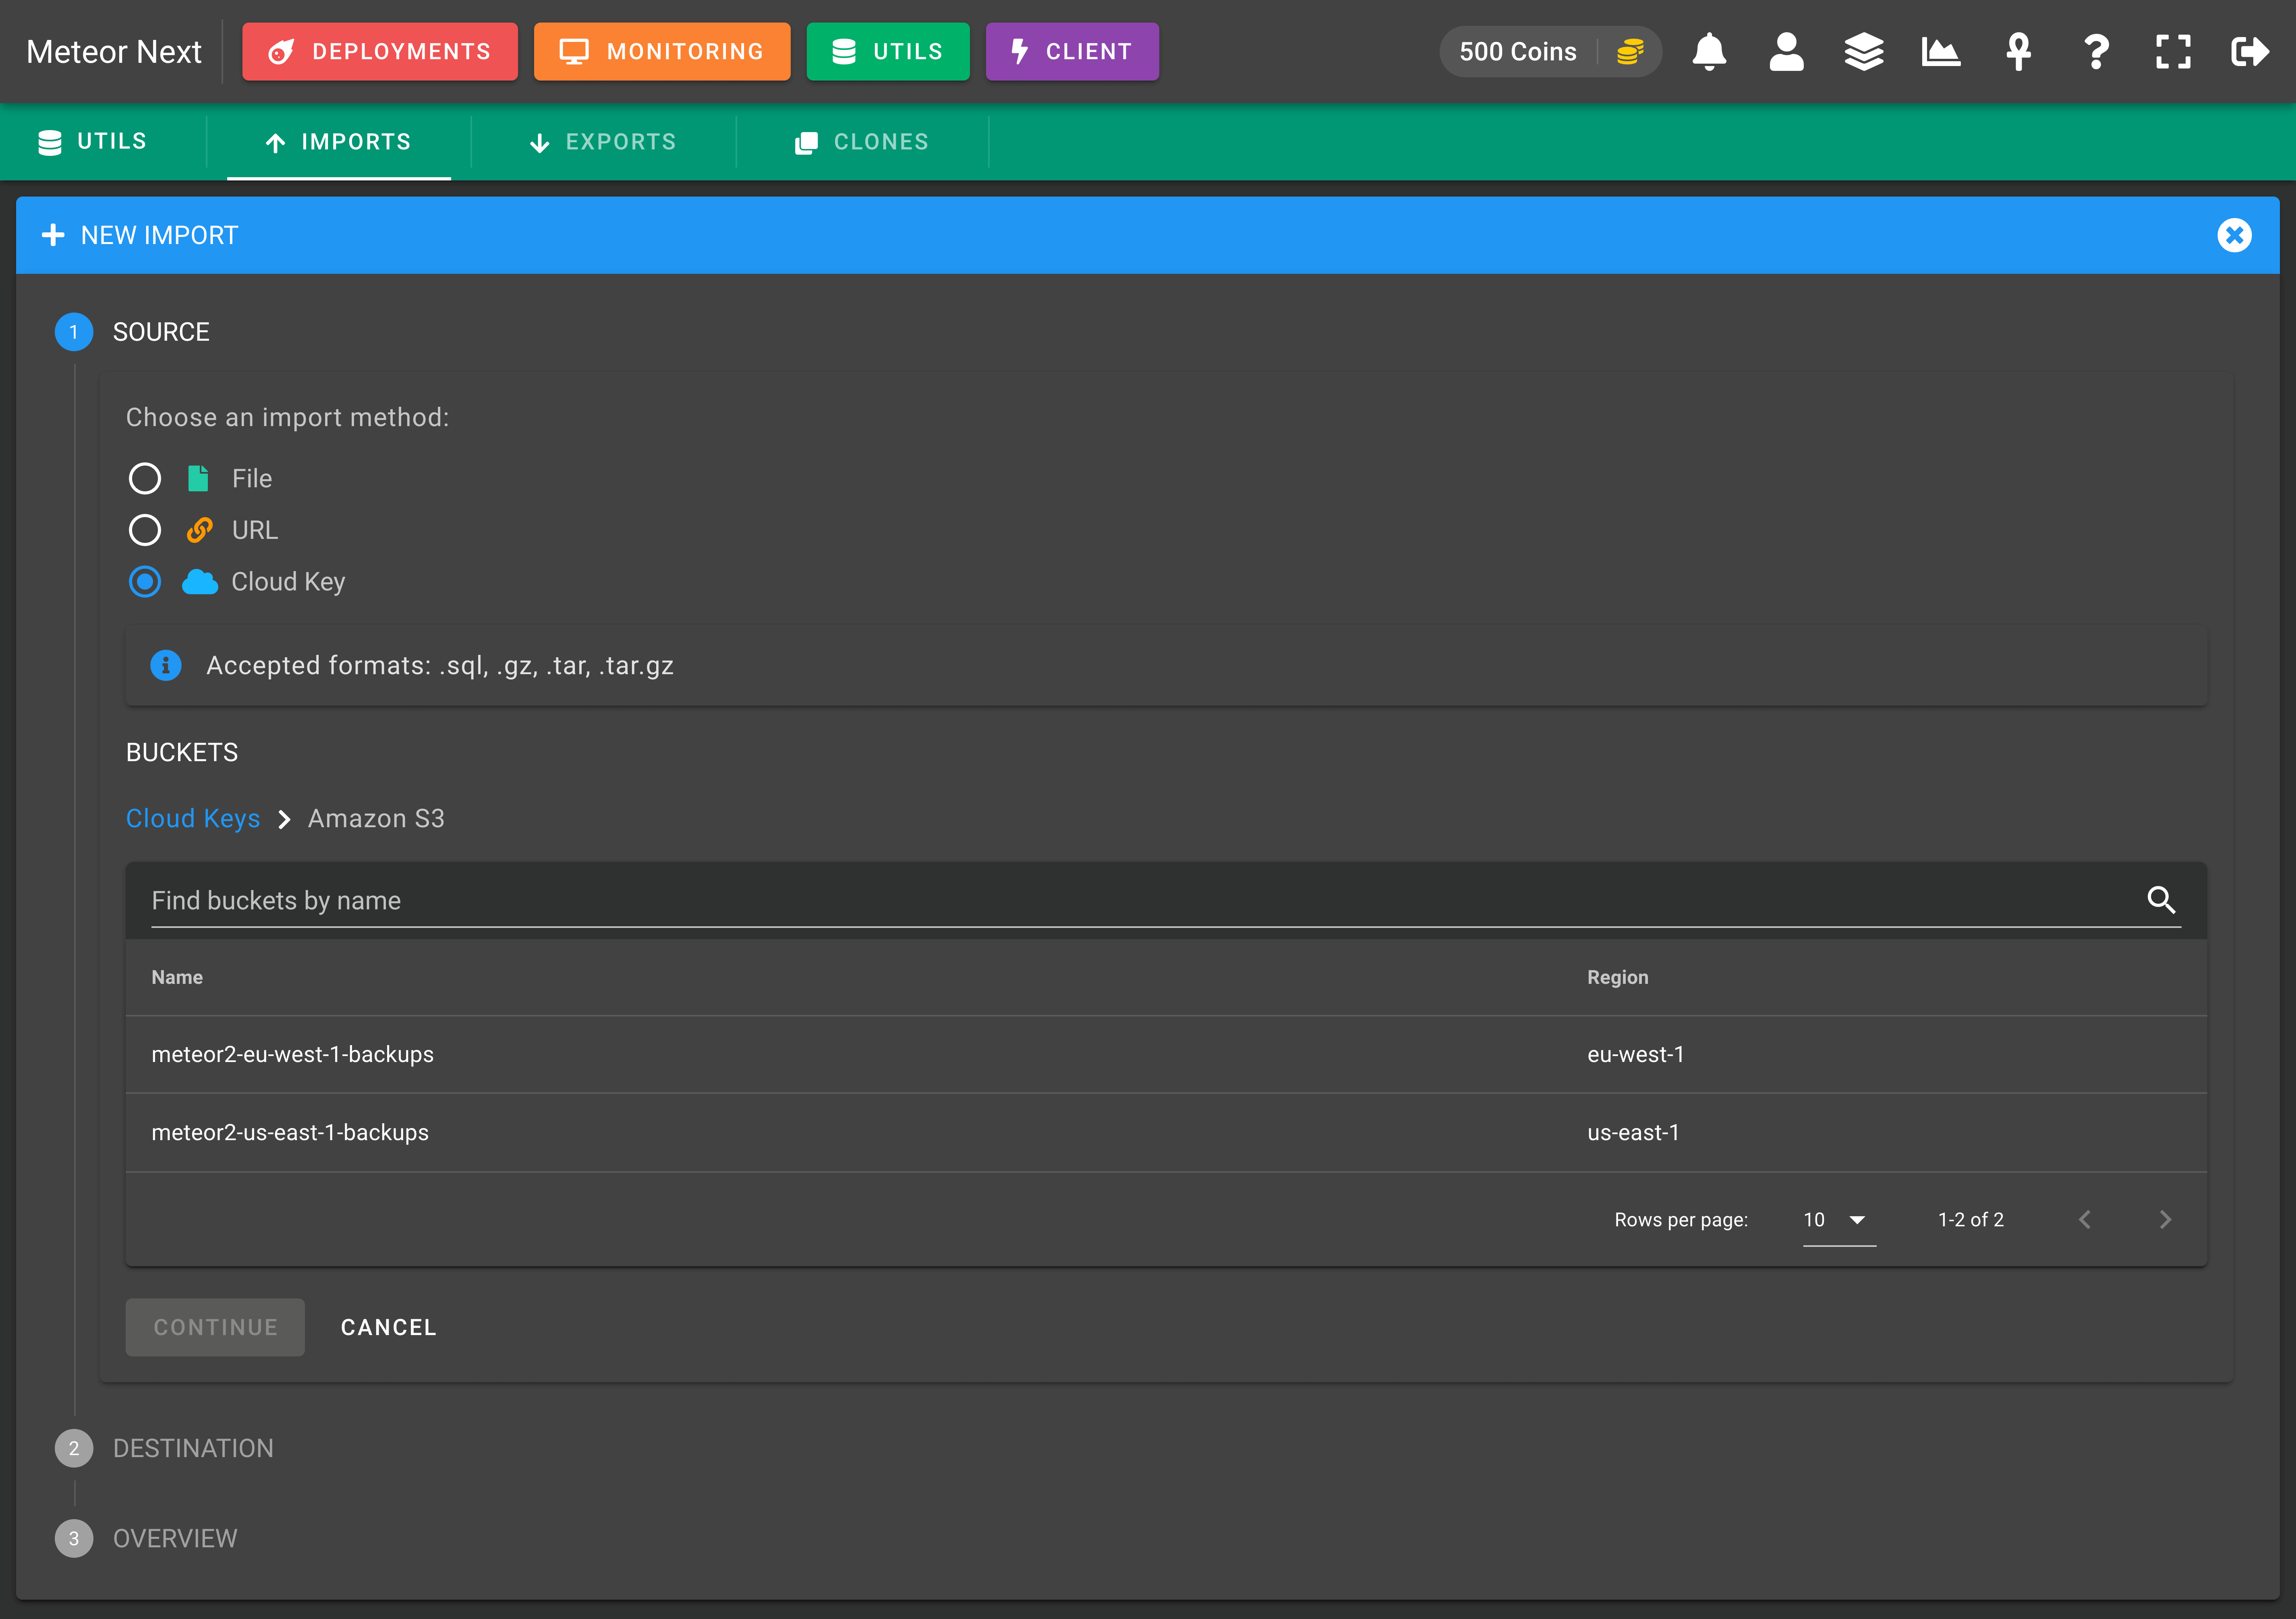
Task: Click the pin icon in top bar
Action: pyautogui.click(x=2019, y=51)
